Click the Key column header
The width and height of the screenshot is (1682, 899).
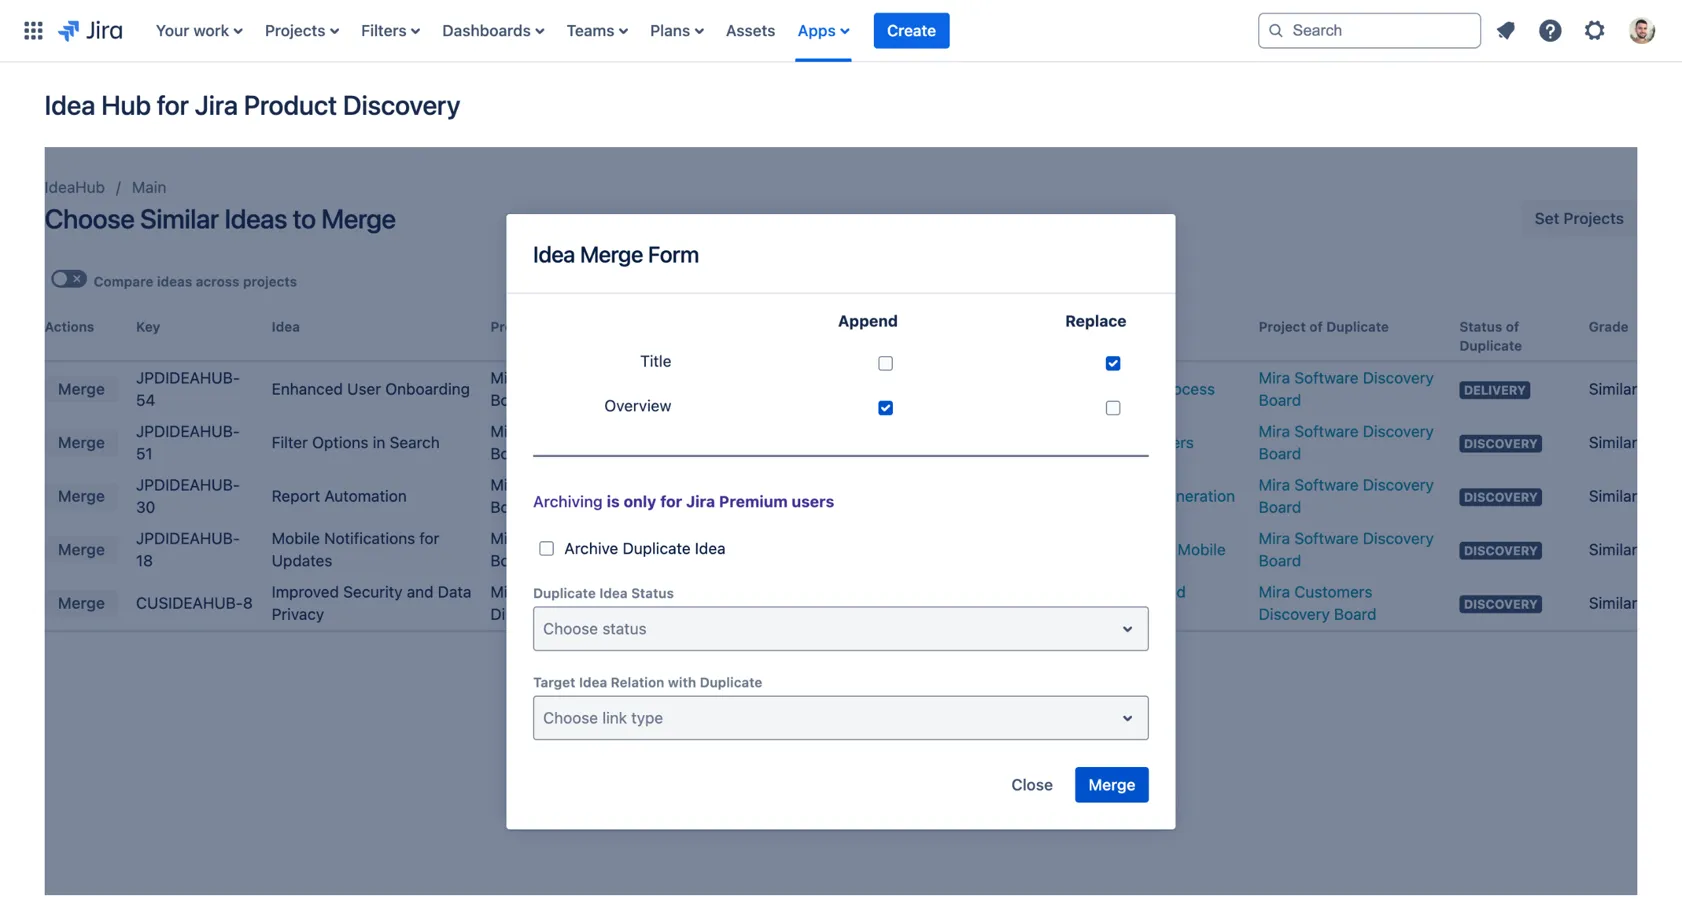click(148, 327)
